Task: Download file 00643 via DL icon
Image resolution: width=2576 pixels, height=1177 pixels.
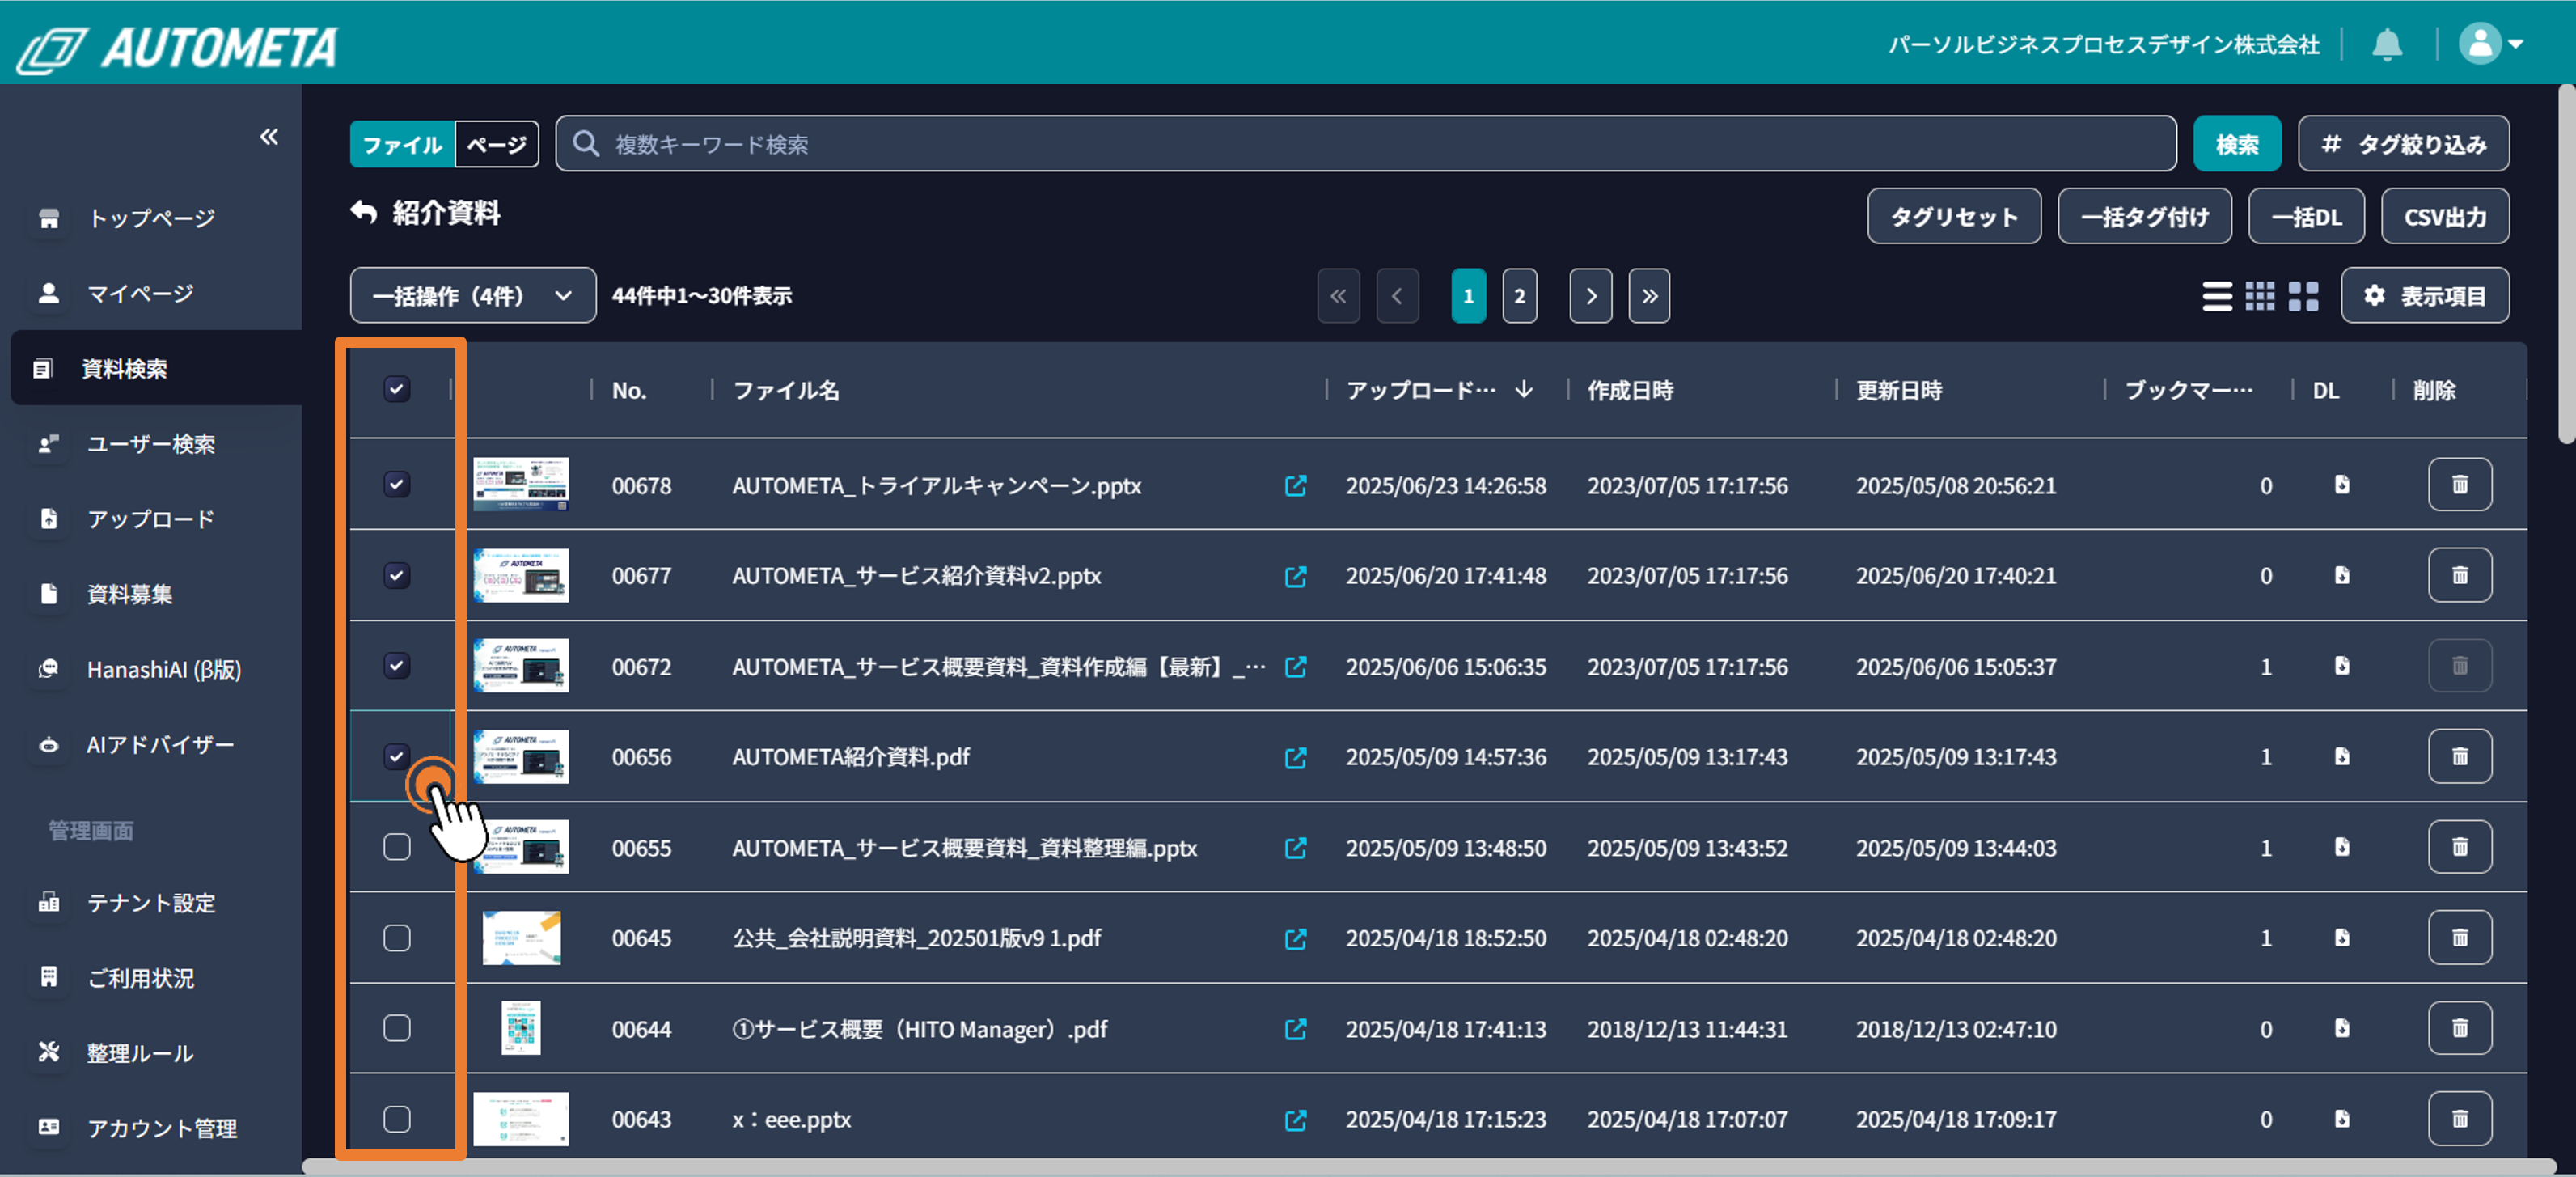Action: click(x=2342, y=1118)
